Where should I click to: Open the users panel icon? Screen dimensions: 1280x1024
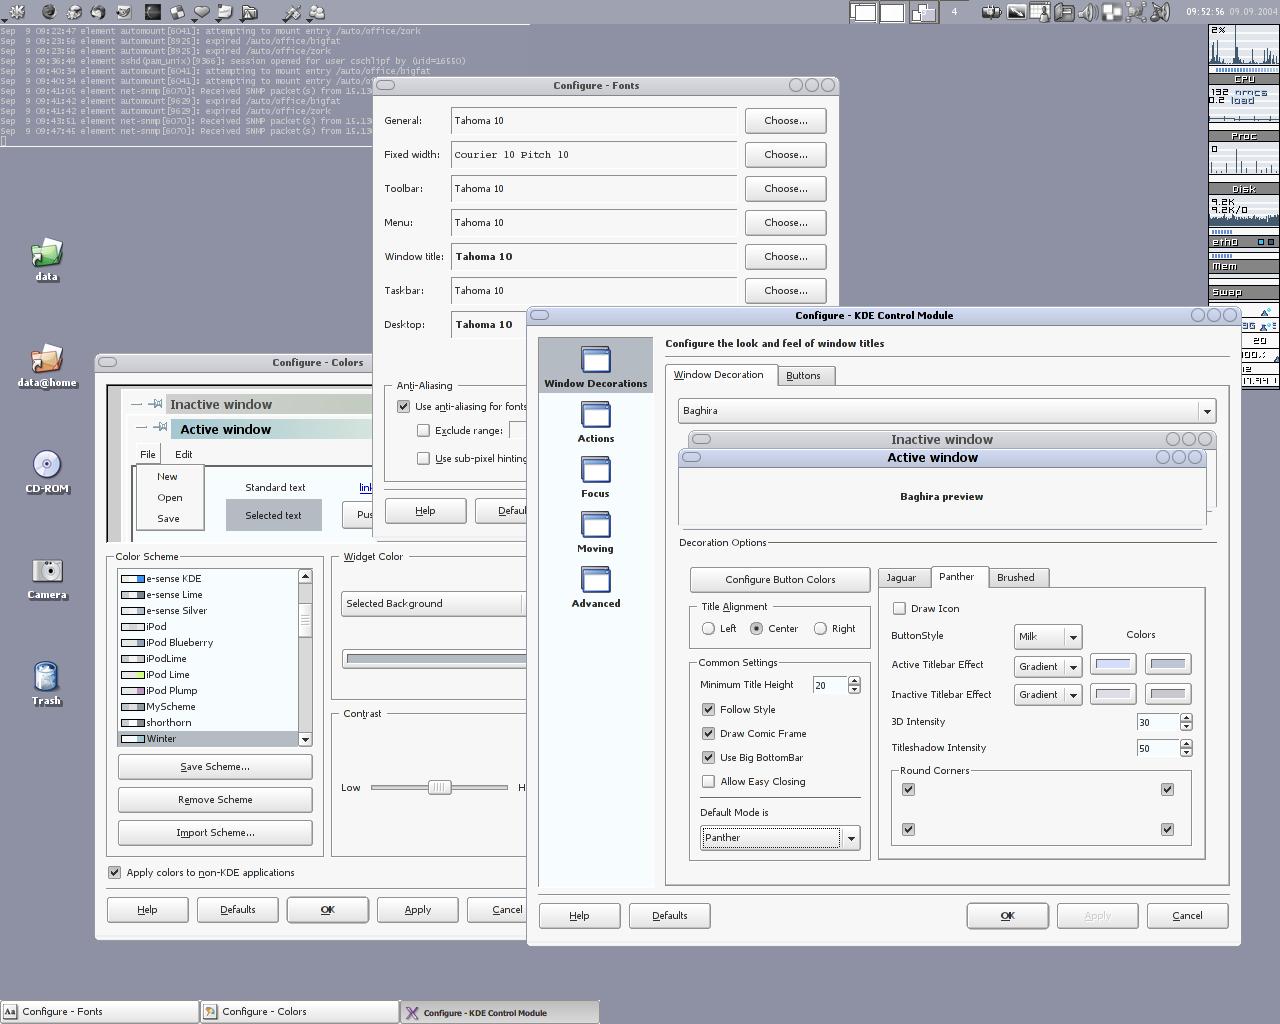[x=316, y=12]
